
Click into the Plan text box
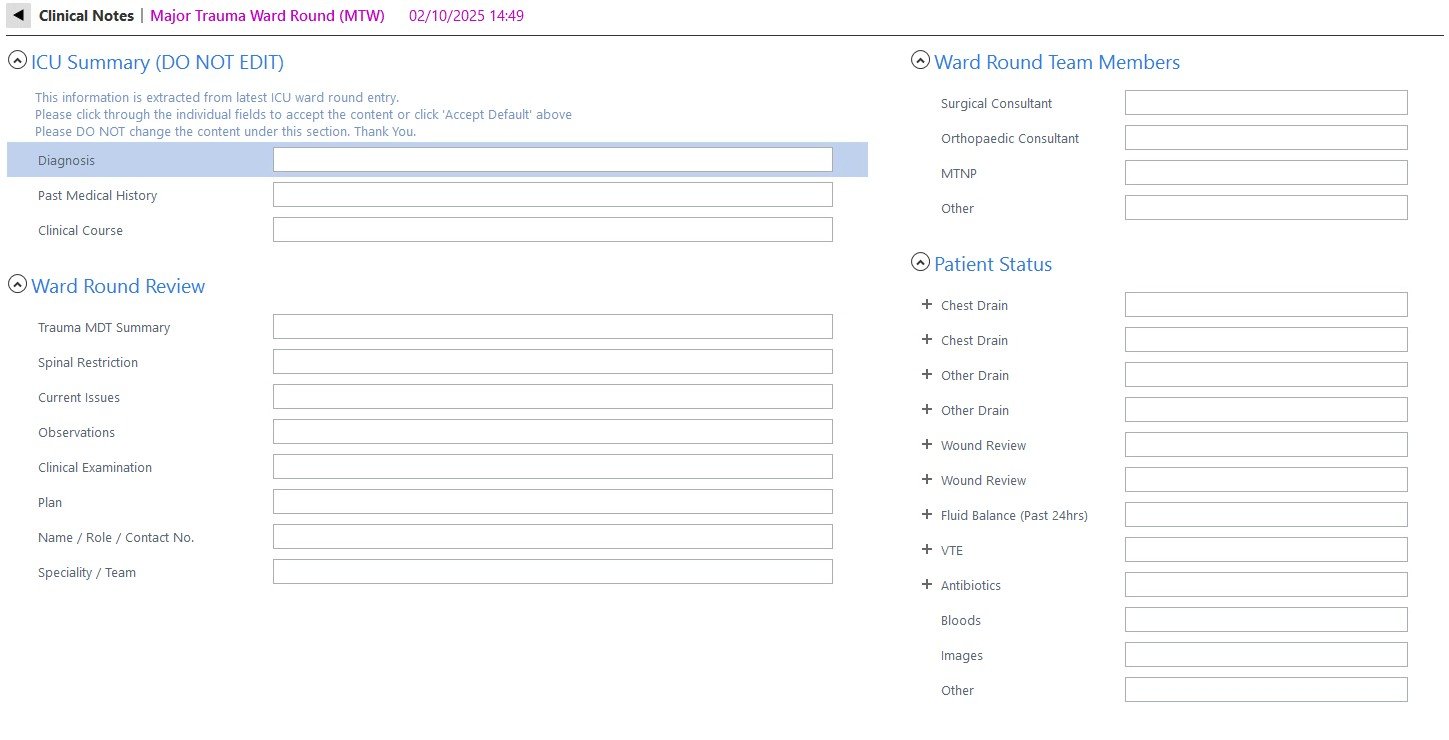tap(552, 502)
